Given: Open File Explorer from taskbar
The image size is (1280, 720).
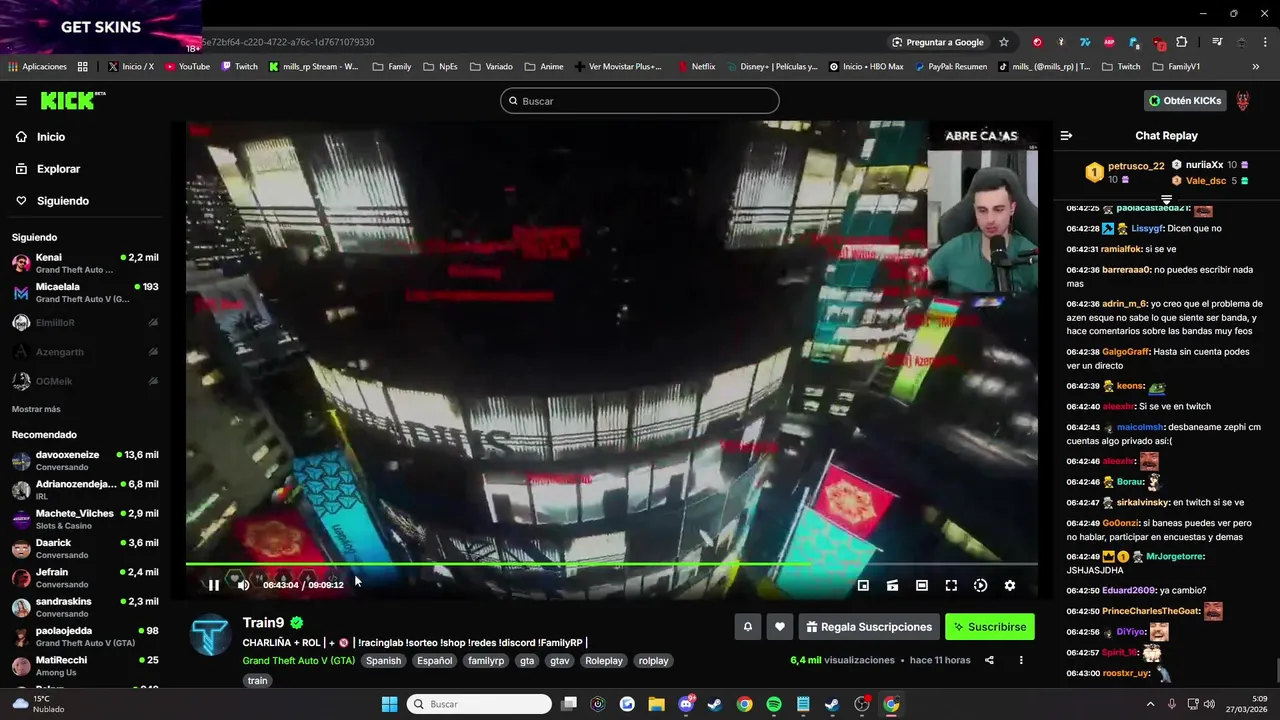Looking at the screenshot, I should click(x=656, y=704).
